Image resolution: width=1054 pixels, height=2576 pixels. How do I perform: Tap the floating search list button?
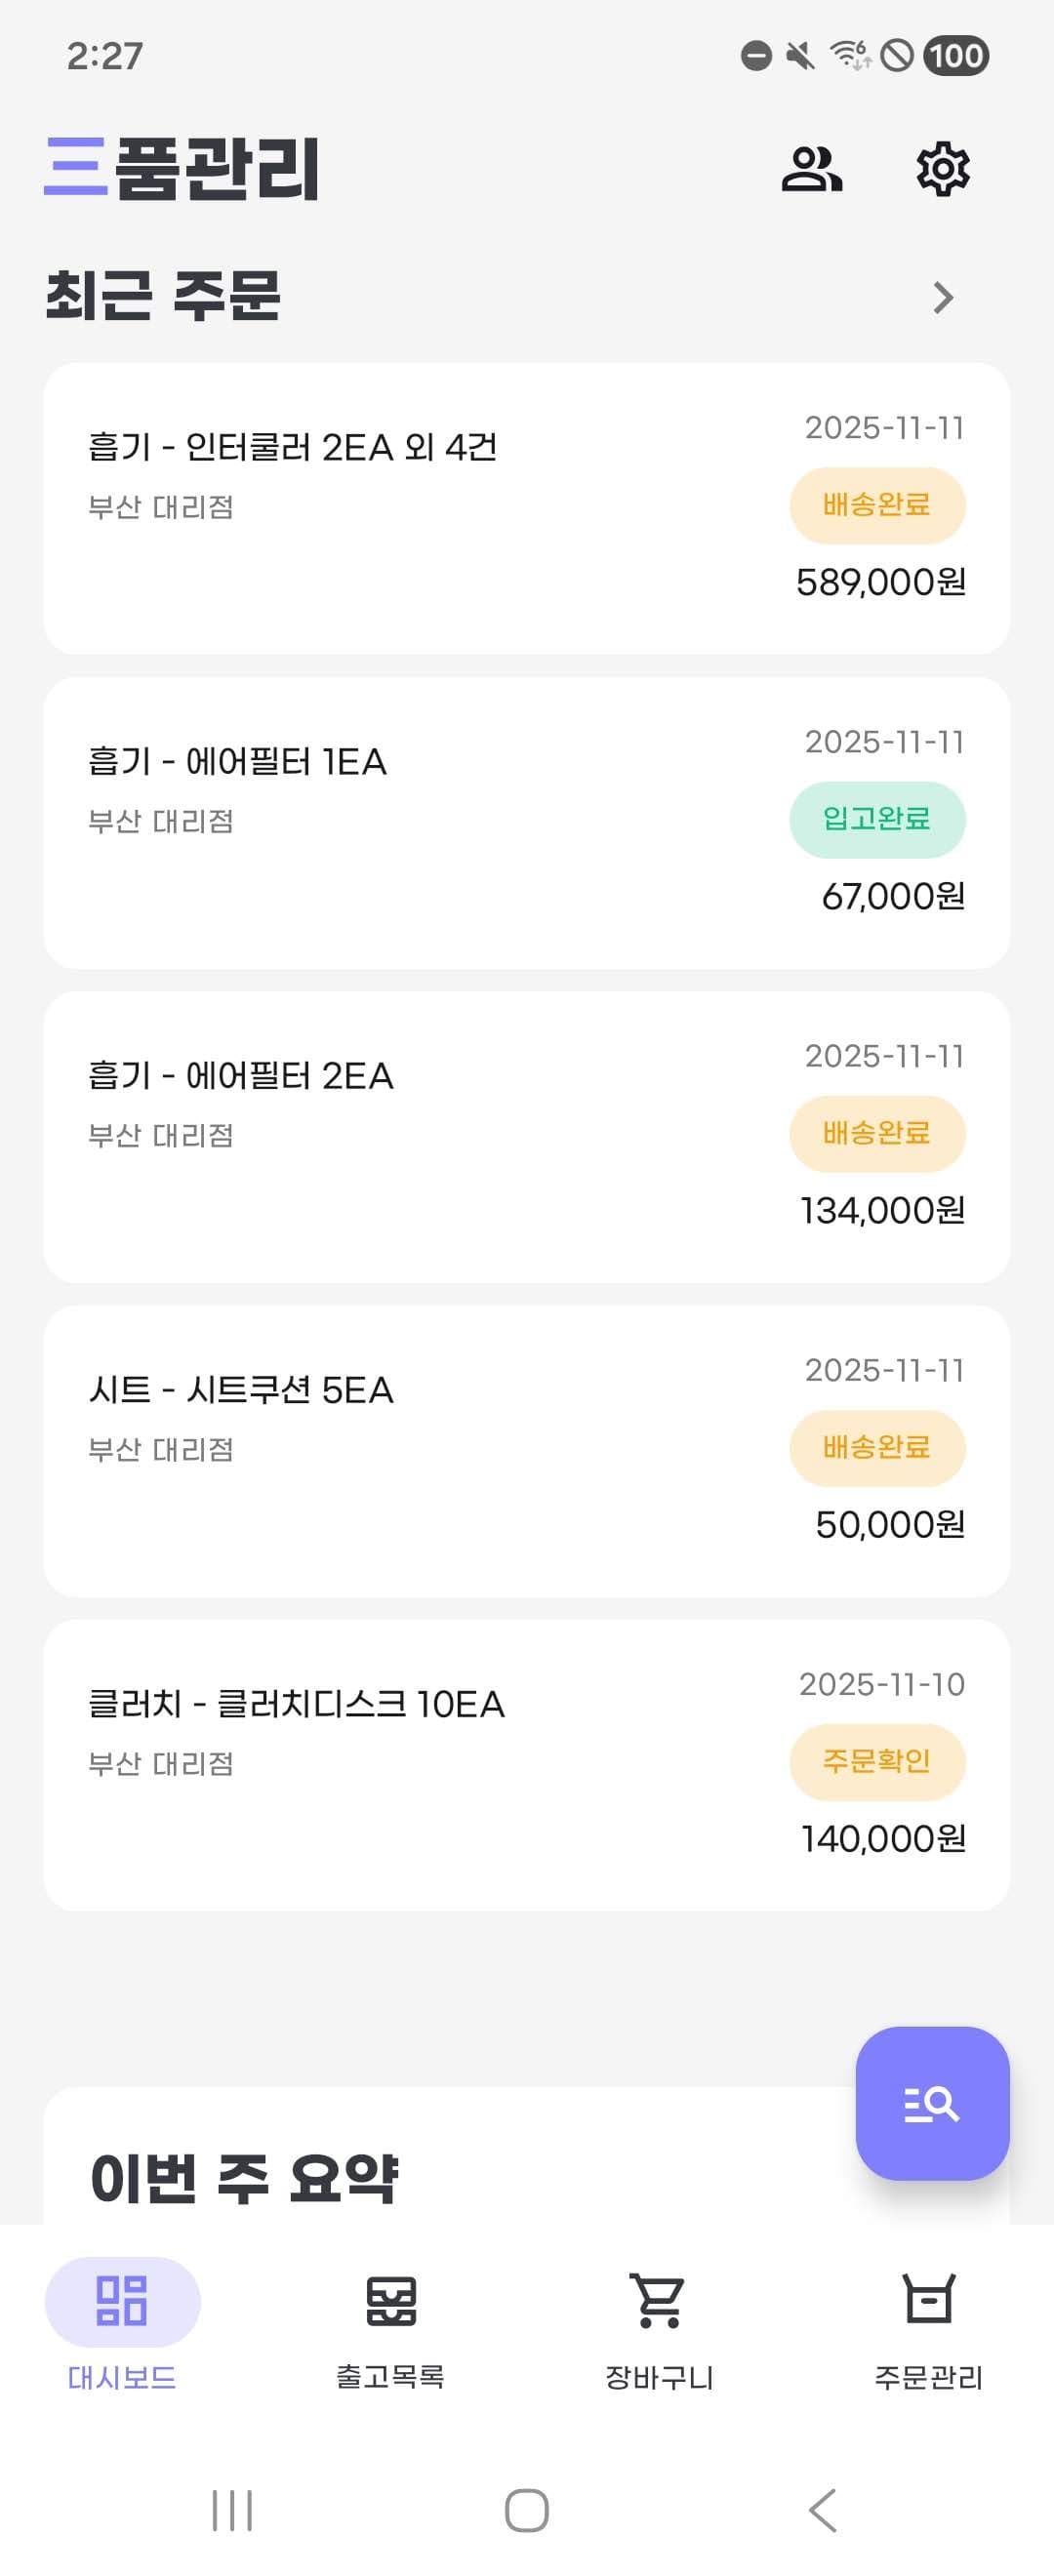point(931,2103)
